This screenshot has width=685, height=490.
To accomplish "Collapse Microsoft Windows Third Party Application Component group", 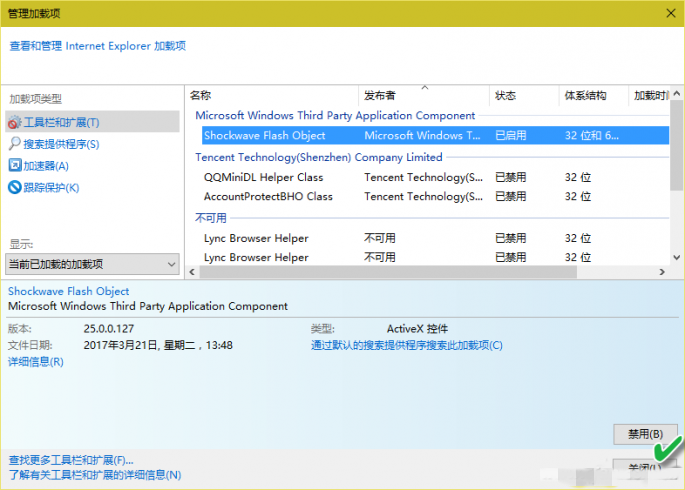I will [335, 116].
